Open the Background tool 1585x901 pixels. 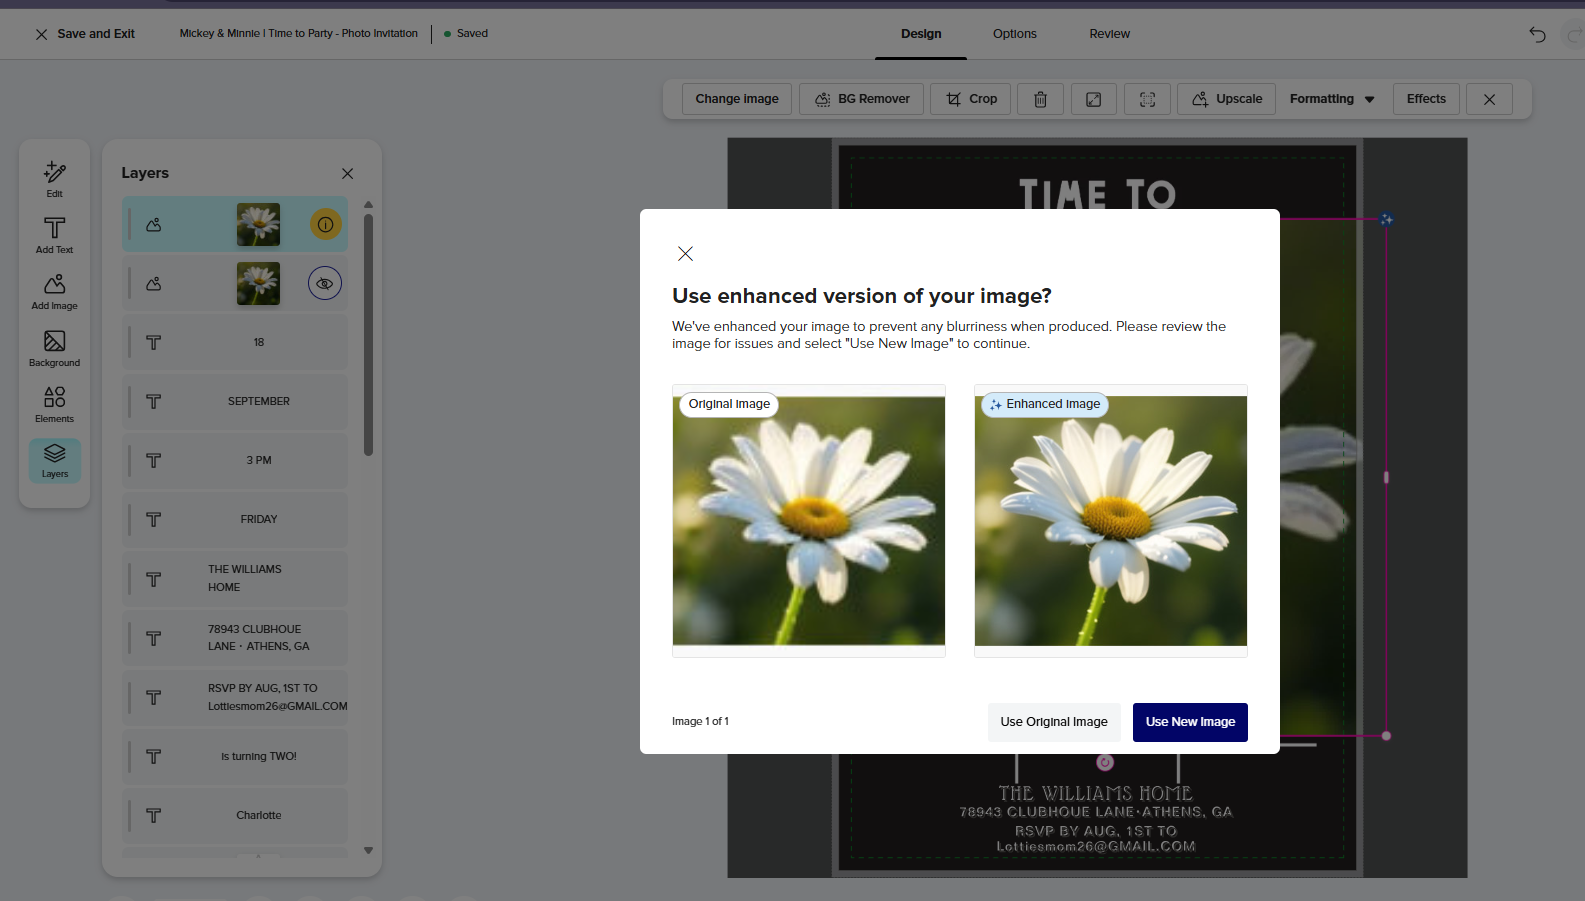click(54, 348)
